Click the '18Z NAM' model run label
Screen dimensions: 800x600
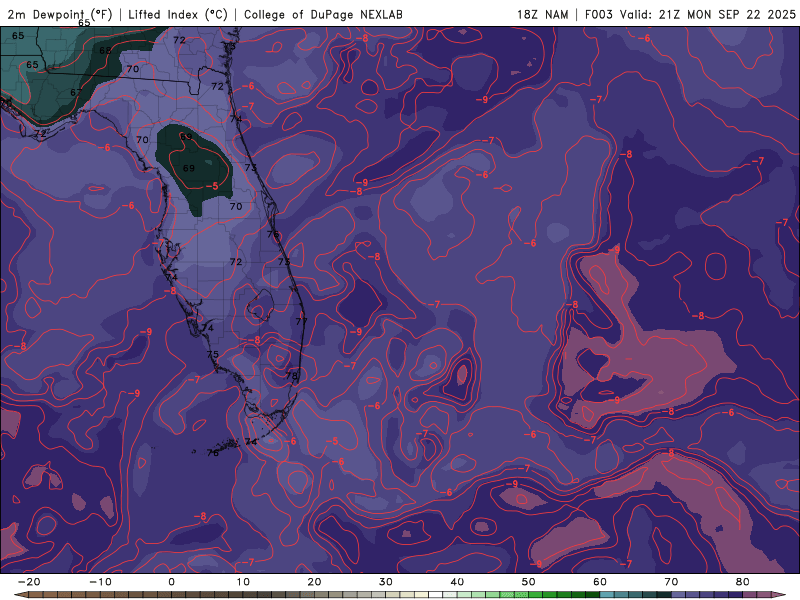(x=542, y=14)
